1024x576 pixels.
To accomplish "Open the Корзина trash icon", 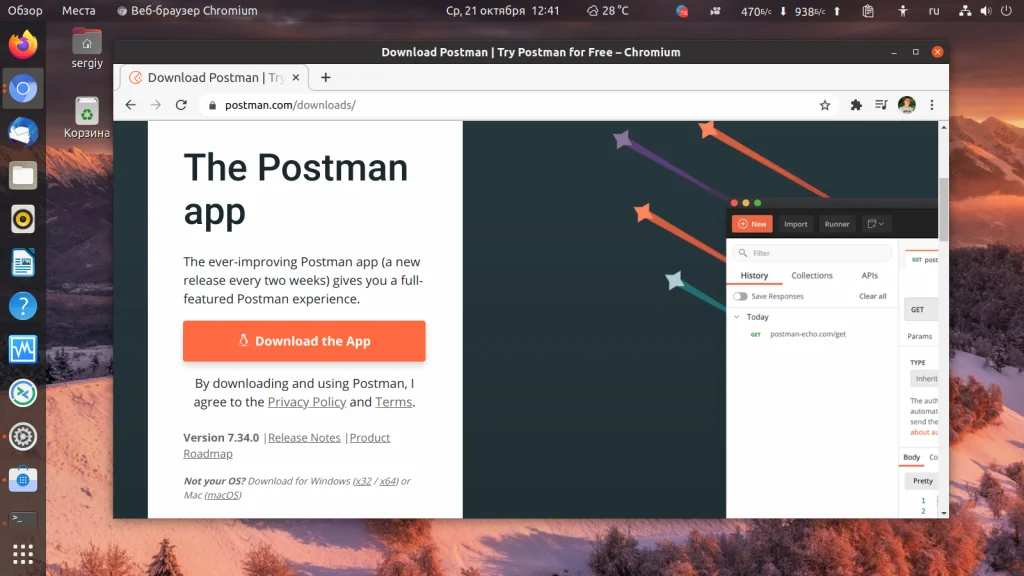I will click(x=87, y=118).
